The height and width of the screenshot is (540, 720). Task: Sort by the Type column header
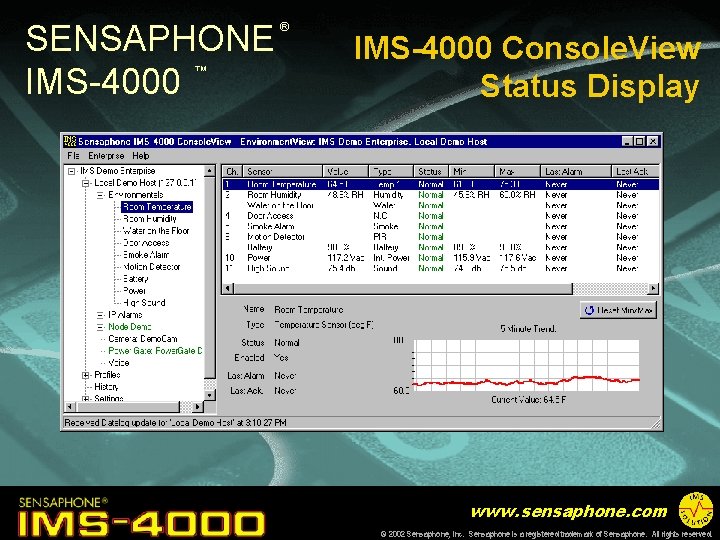point(391,172)
